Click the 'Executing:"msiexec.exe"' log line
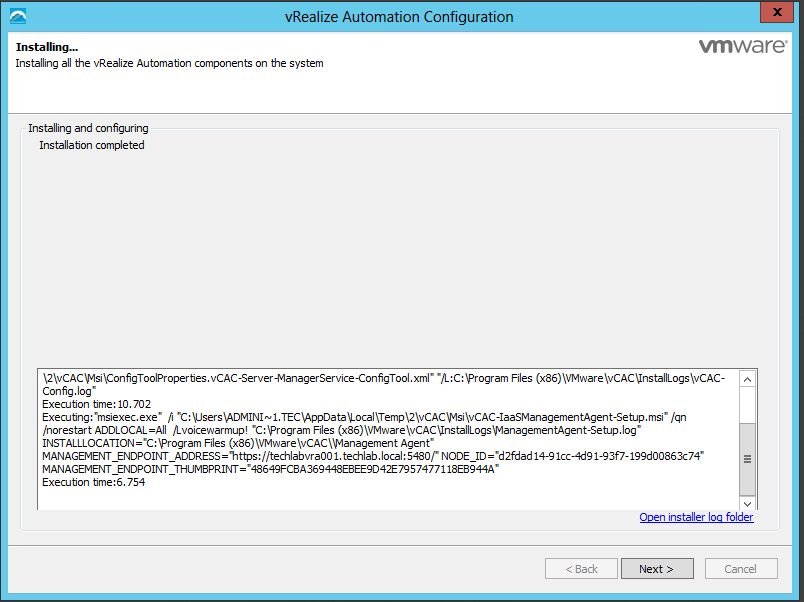This screenshot has height=602, width=804. [364, 417]
